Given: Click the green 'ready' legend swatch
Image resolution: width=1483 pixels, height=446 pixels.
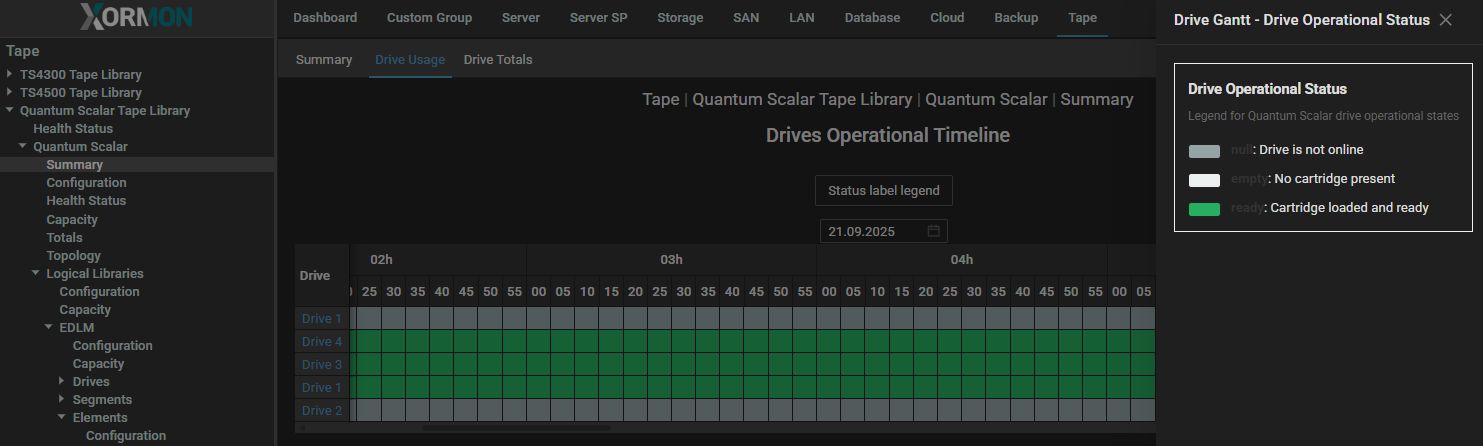Looking at the screenshot, I should [1204, 209].
